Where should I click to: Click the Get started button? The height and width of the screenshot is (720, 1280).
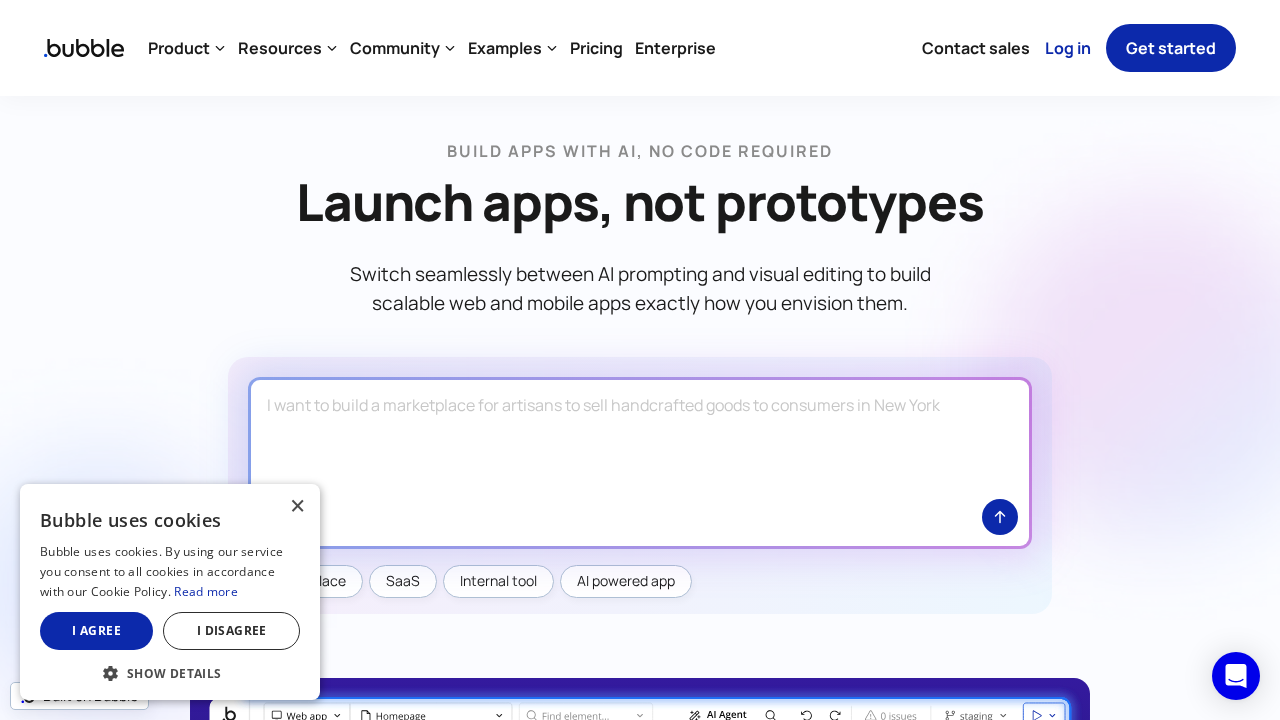pos(1170,48)
